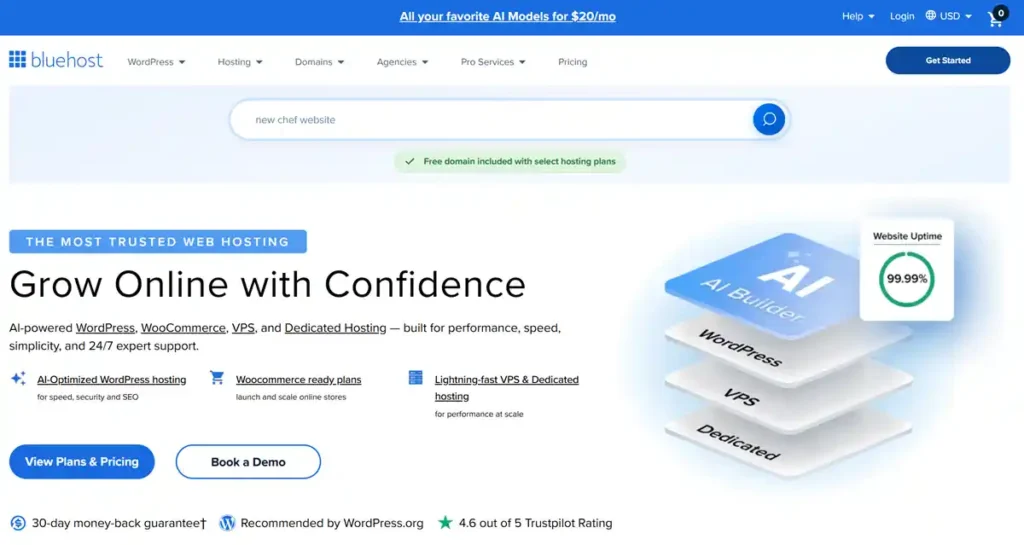Viewport: 1024px width, 545px height.
Task: Click the WordPress logo icon
Action: pyautogui.click(x=227, y=523)
